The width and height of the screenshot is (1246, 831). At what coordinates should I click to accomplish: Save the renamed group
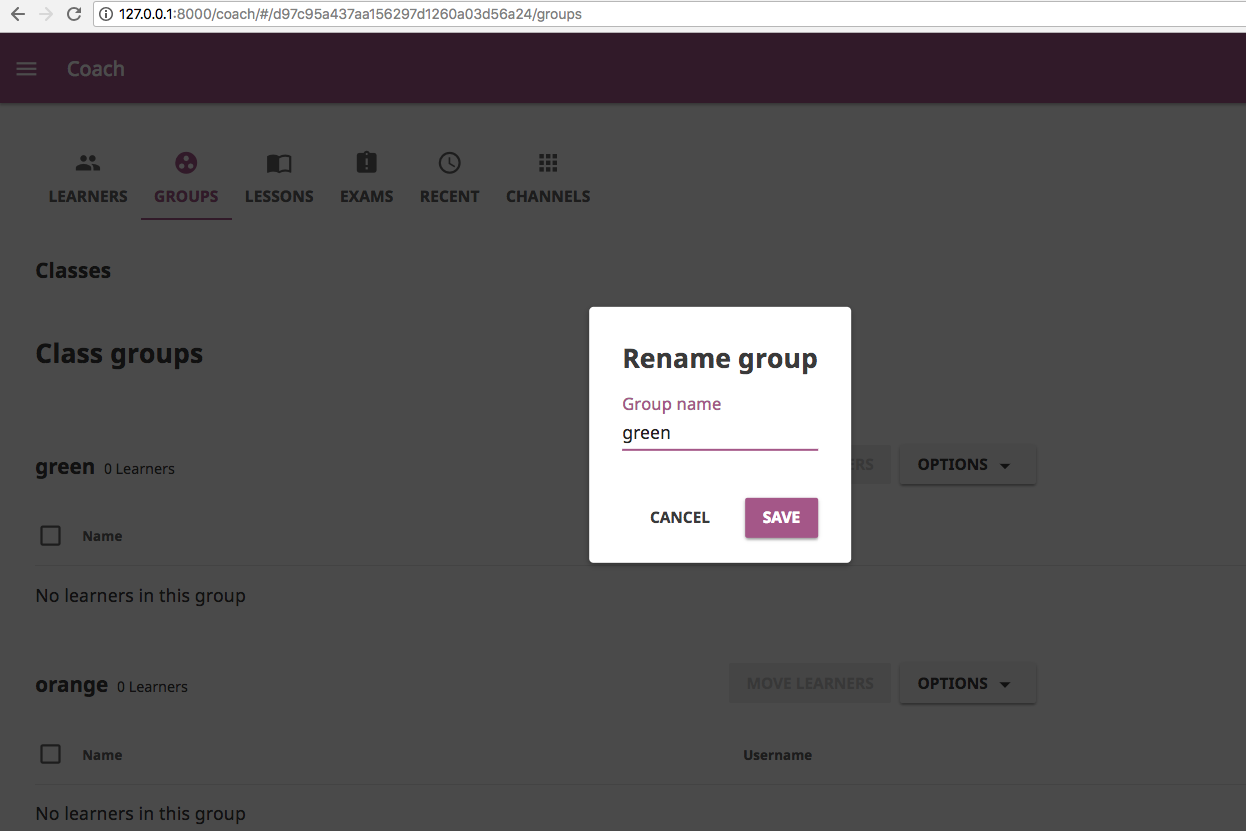[x=781, y=517]
